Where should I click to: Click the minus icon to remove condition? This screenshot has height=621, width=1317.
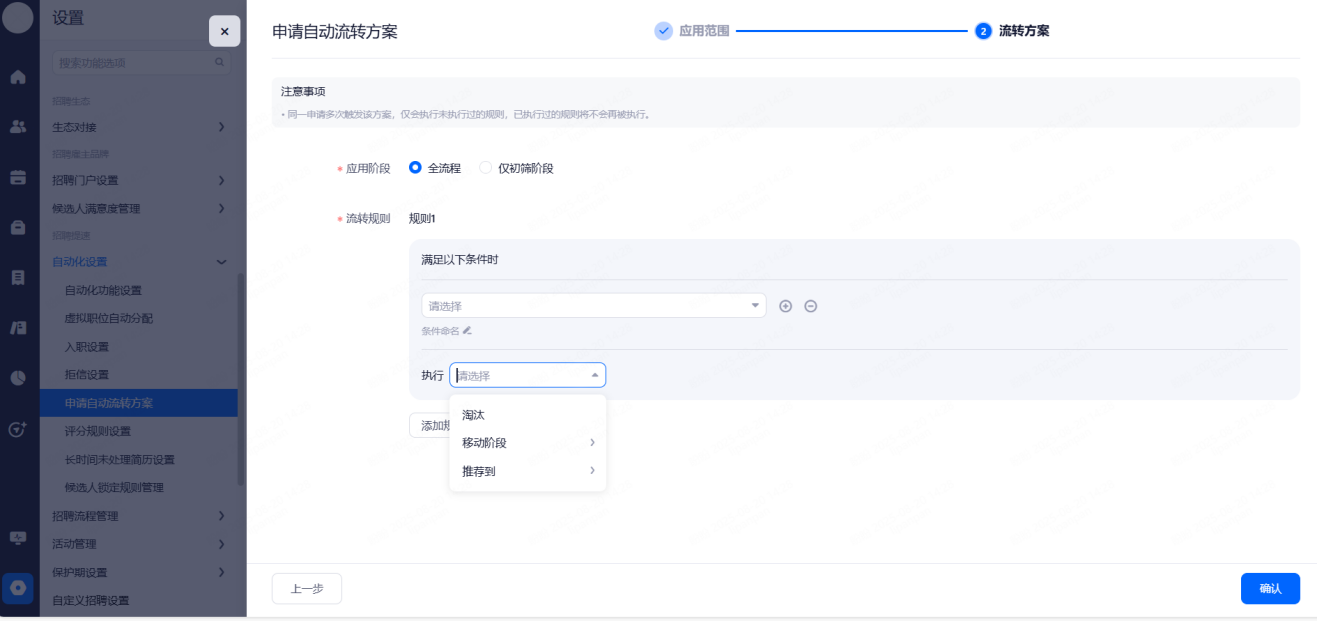[811, 306]
